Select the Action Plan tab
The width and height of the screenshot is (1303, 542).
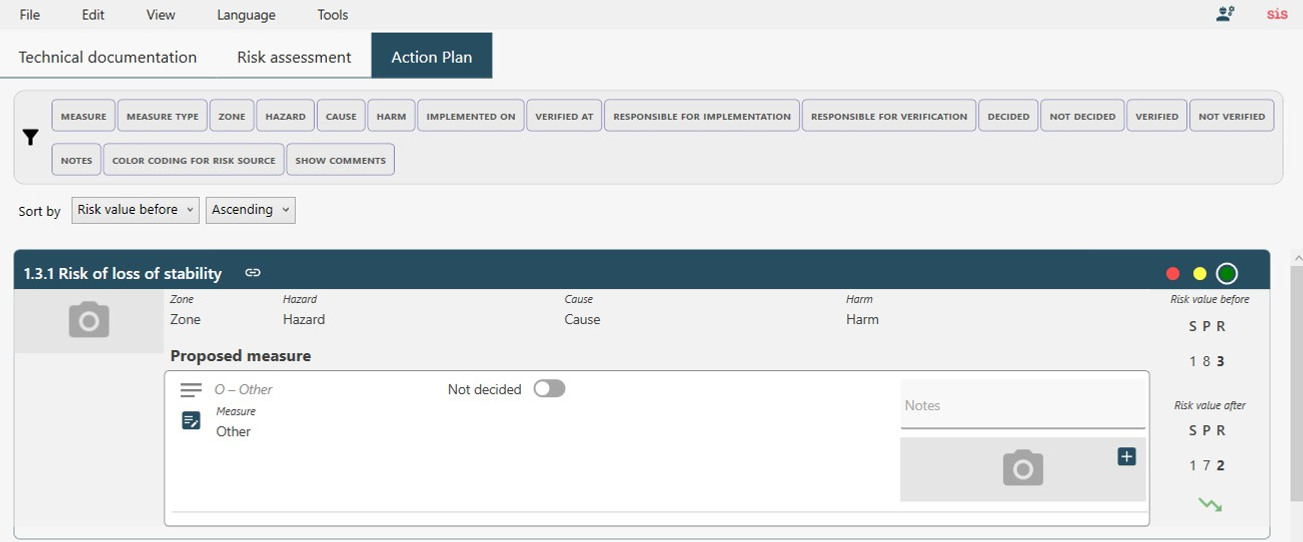[432, 56]
